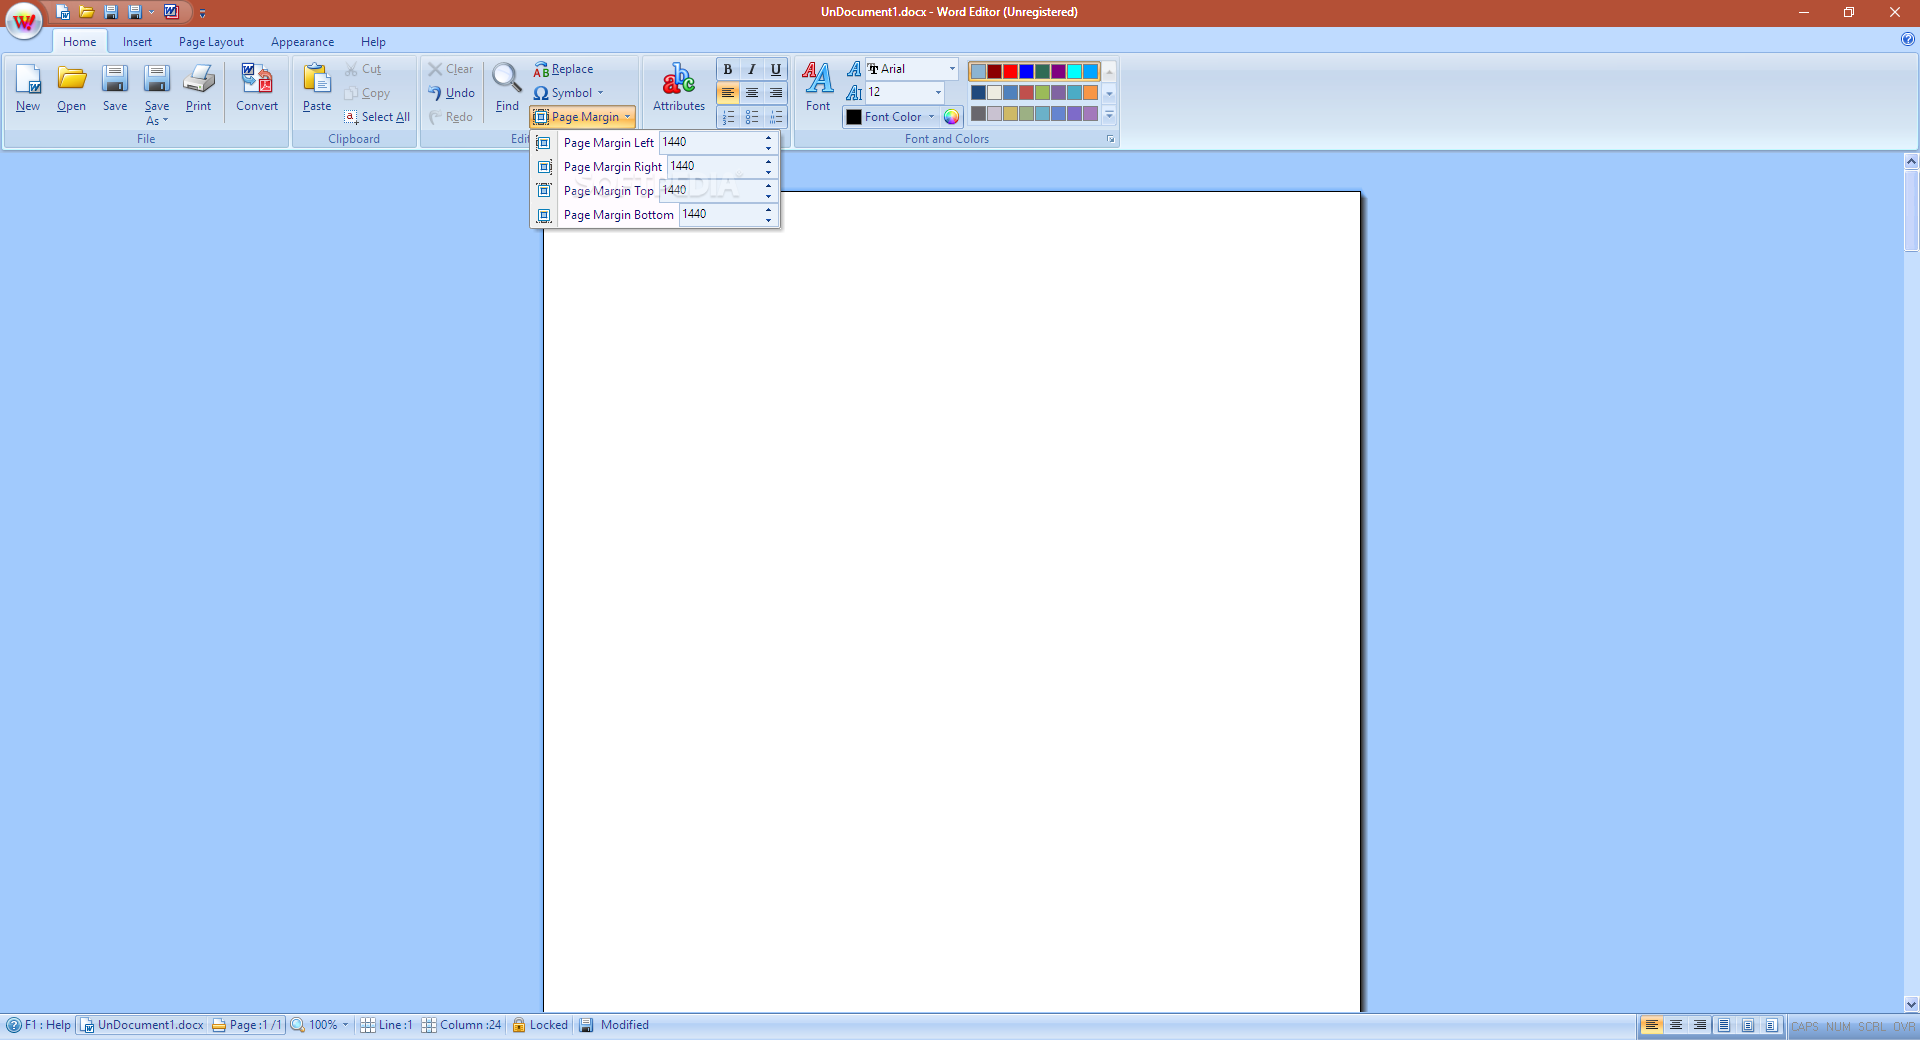
Task: Pick the bright red color swatch
Action: [x=1010, y=71]
